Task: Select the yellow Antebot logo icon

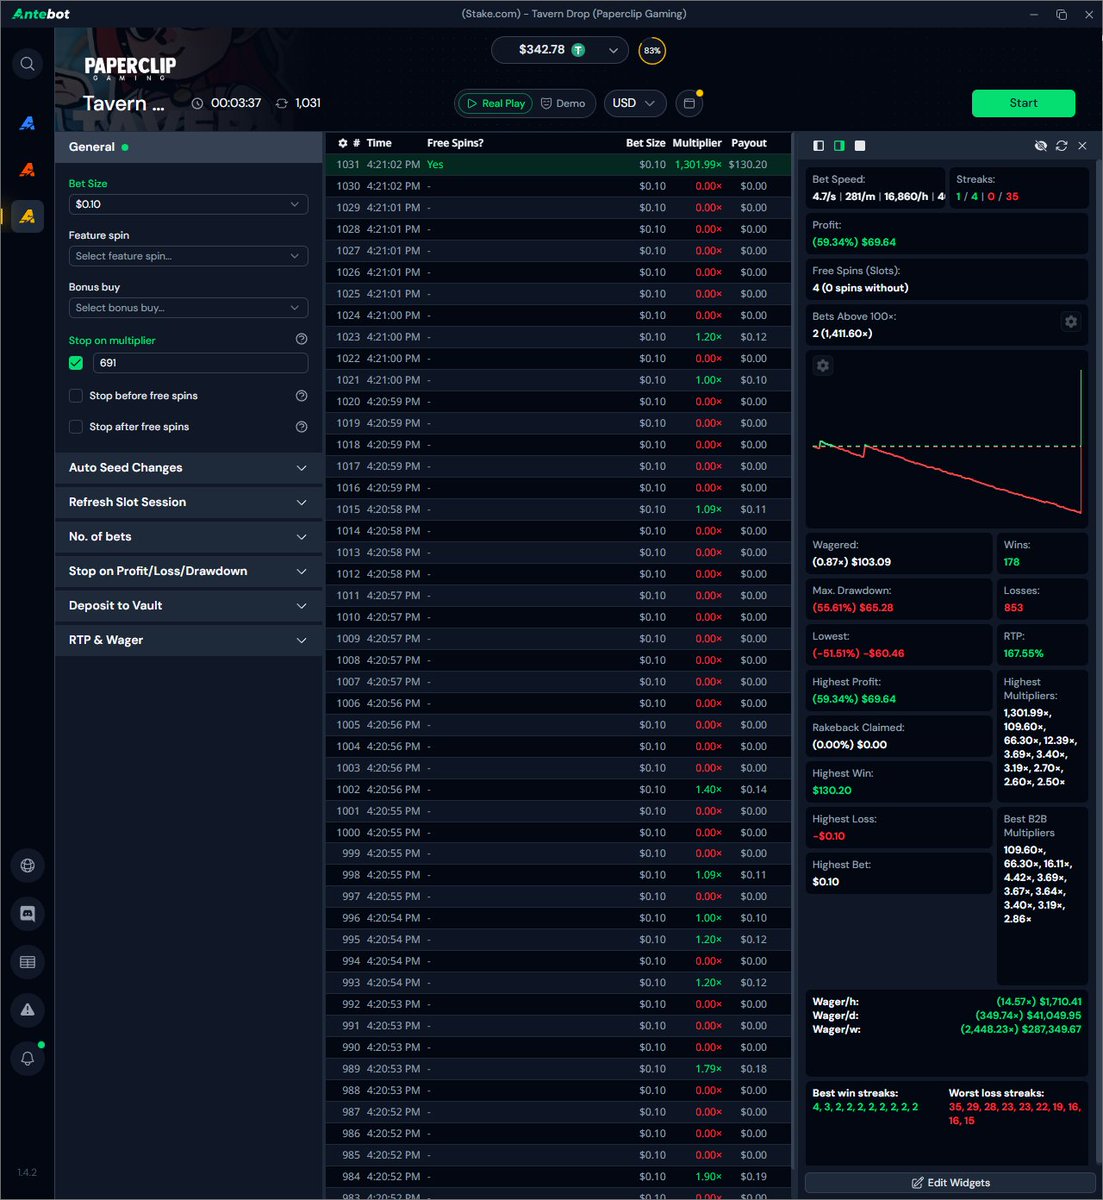Action: (27, 216)
